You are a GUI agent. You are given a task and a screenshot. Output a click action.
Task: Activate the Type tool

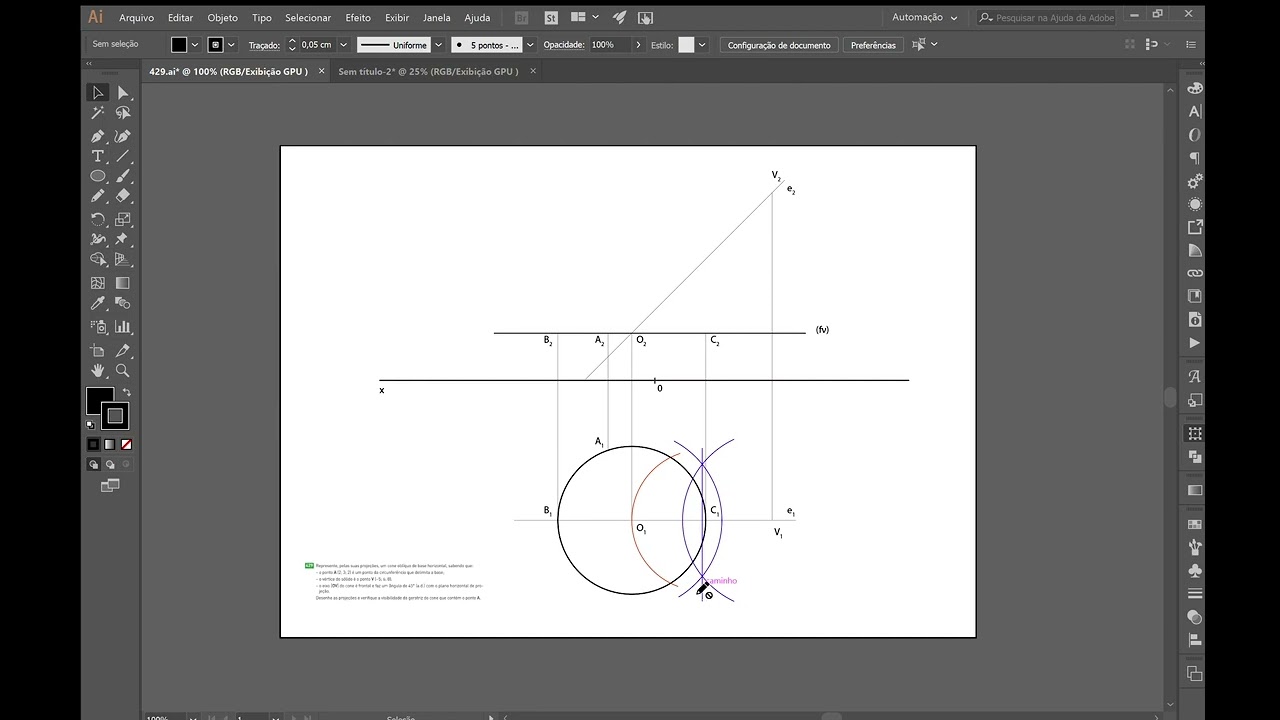tap(98, 156)
